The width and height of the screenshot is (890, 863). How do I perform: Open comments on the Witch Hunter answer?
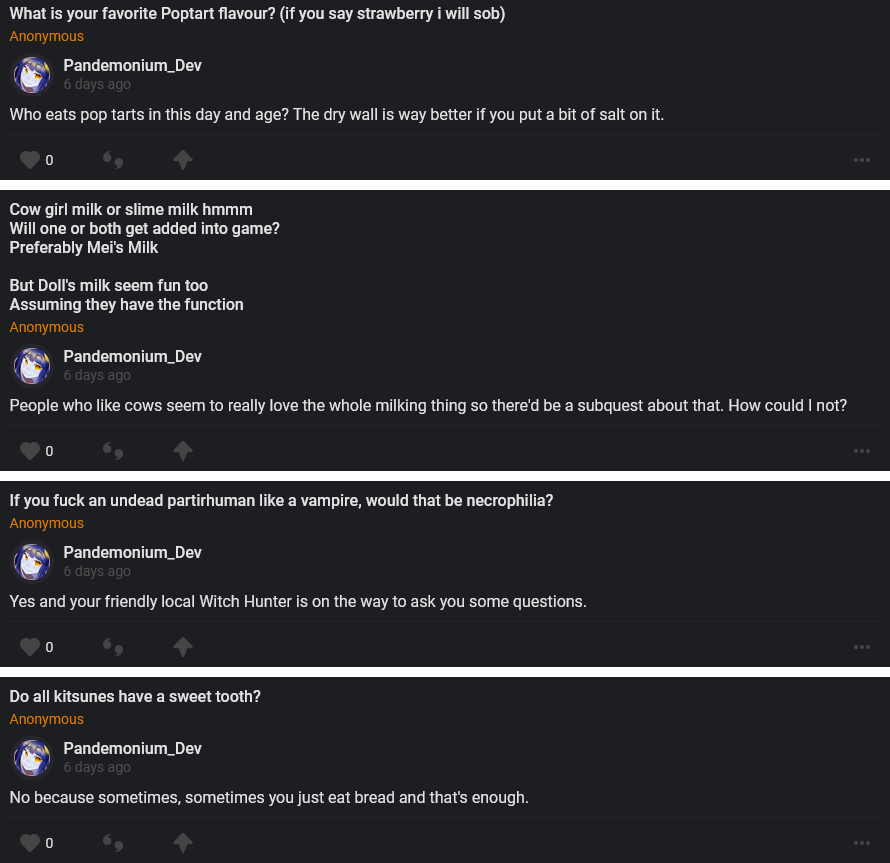113,647
